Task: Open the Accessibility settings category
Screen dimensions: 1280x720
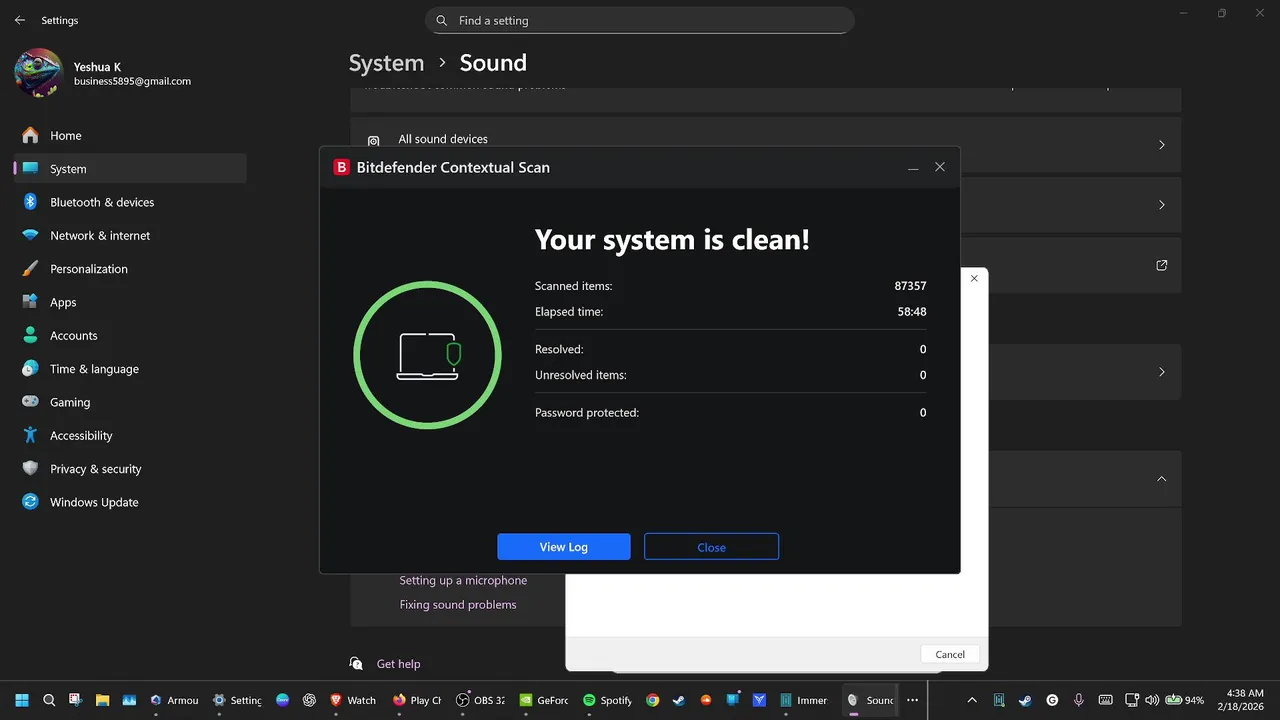Action: pos(130,435)
